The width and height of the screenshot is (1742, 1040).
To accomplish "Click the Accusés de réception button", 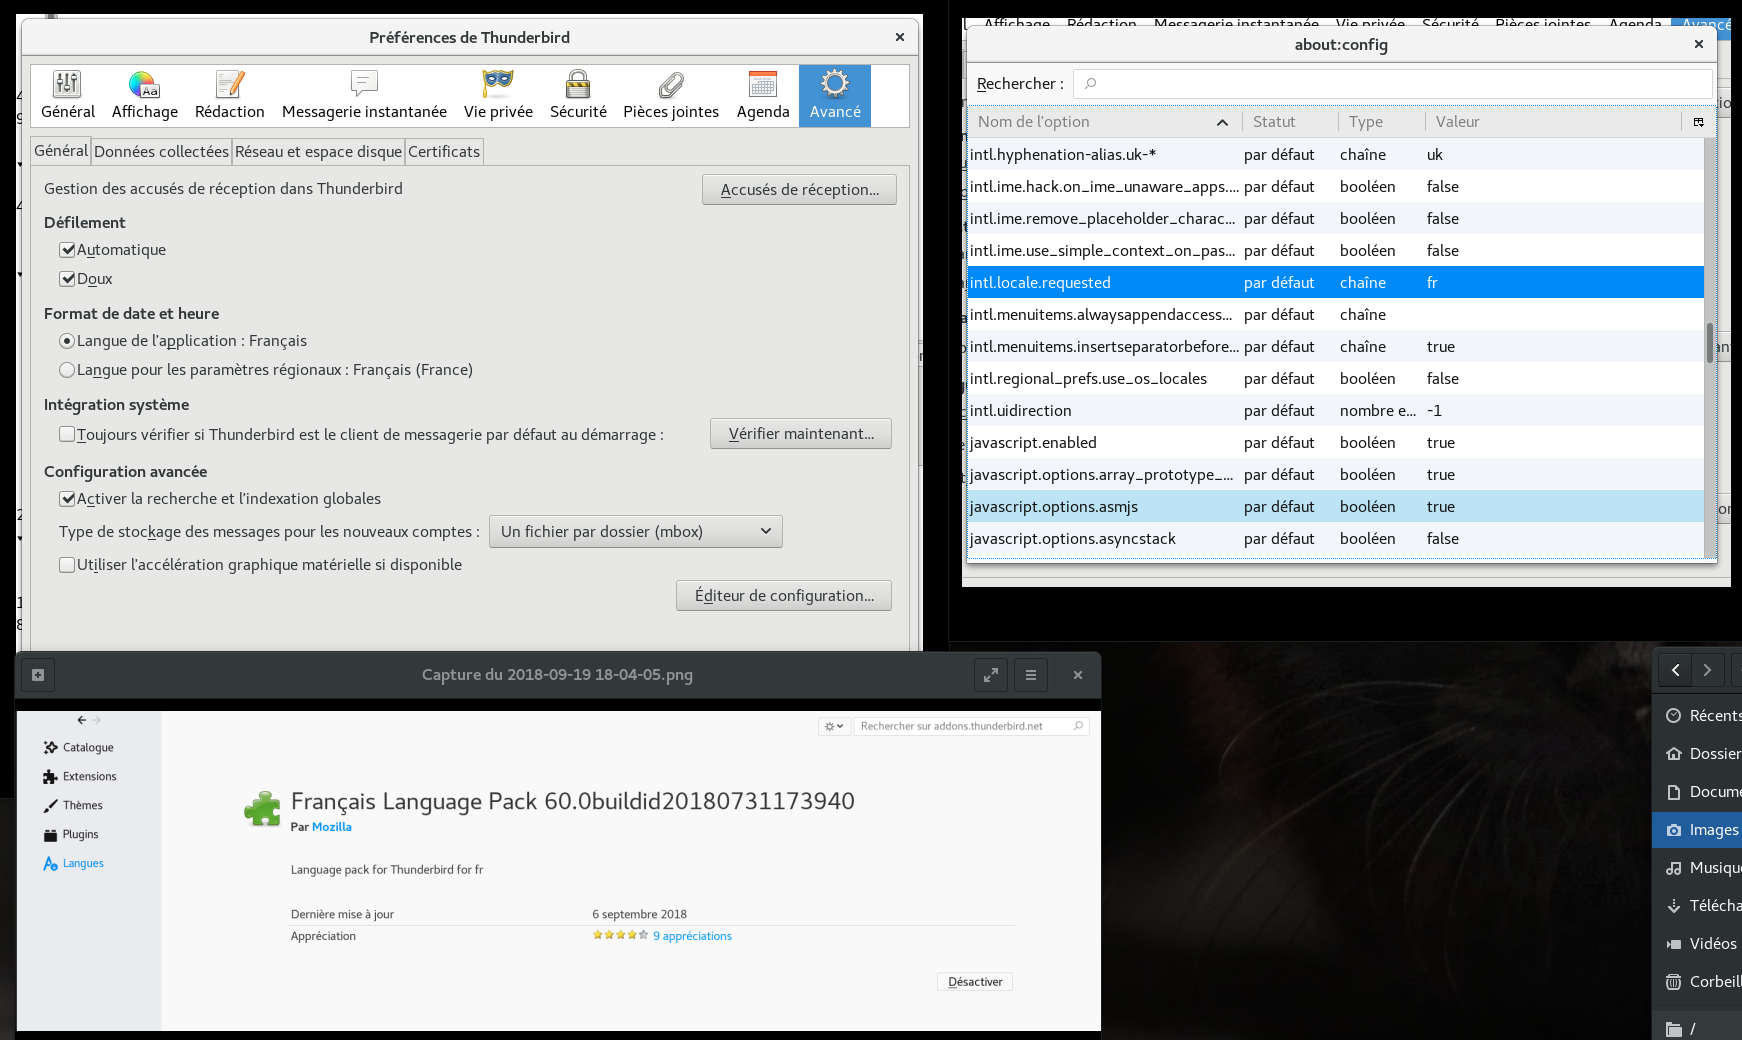I will point(799,190).
